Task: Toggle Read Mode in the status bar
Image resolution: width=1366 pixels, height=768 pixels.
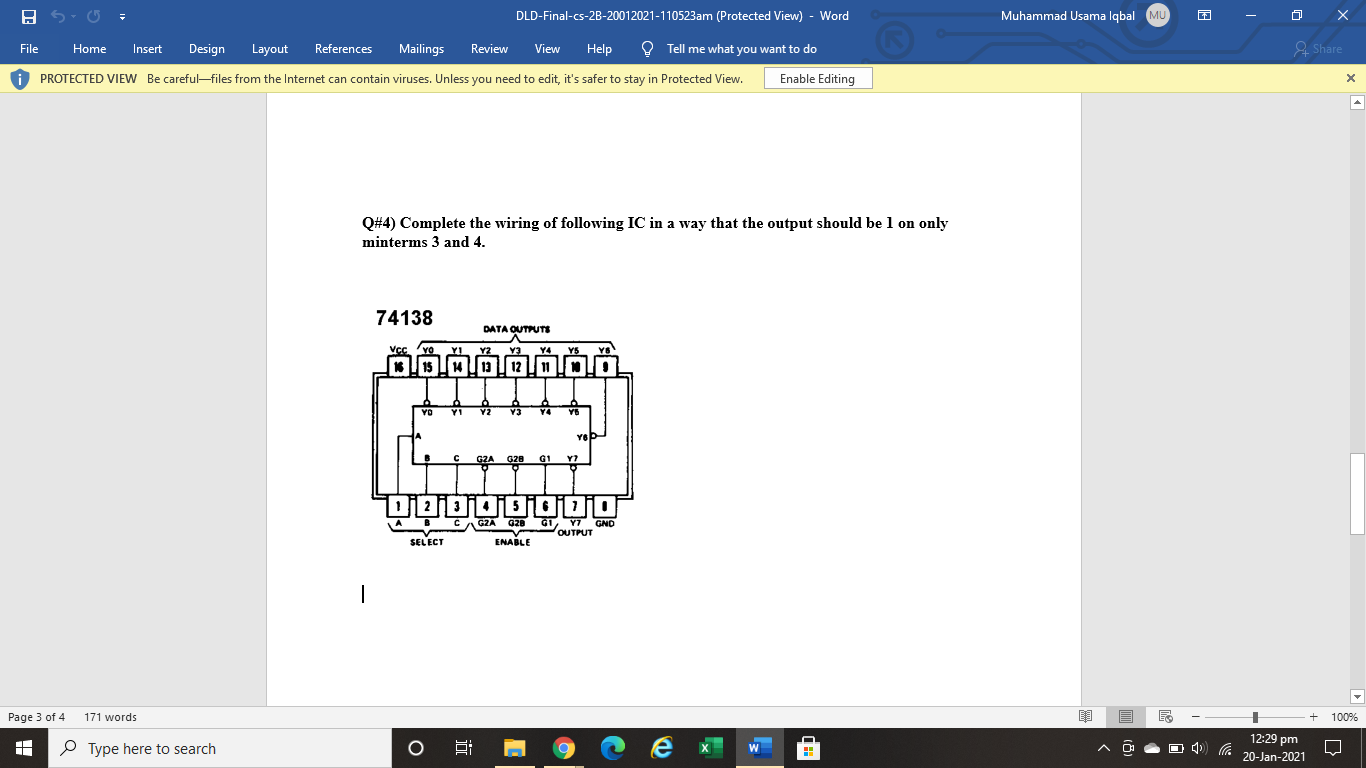Action: 1084,716
